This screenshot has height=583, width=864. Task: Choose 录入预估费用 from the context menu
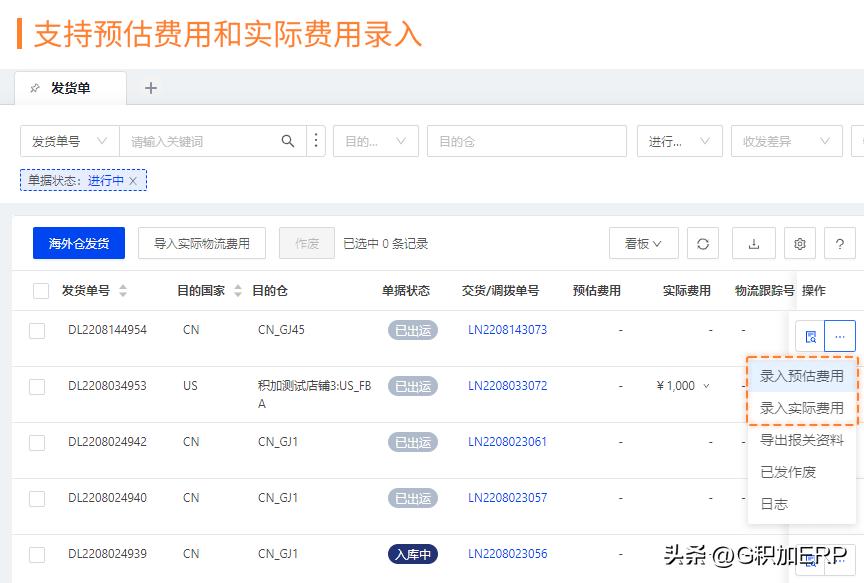click(x=803, y=375)
